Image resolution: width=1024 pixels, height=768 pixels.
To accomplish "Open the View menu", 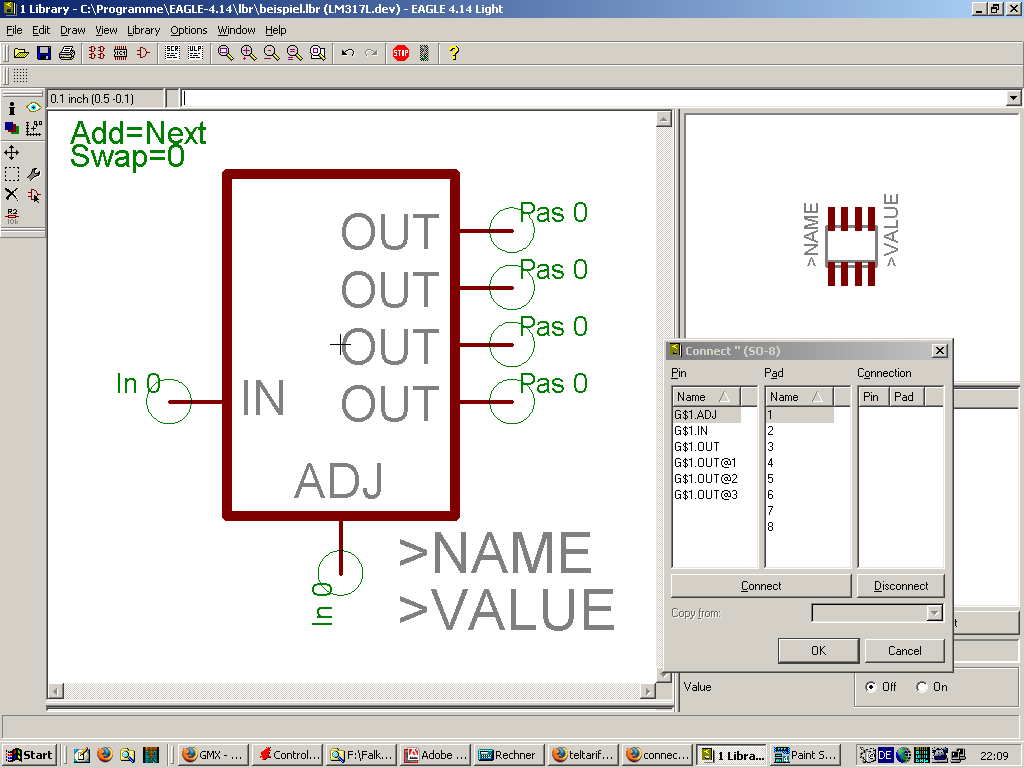I will pos(106,30).
